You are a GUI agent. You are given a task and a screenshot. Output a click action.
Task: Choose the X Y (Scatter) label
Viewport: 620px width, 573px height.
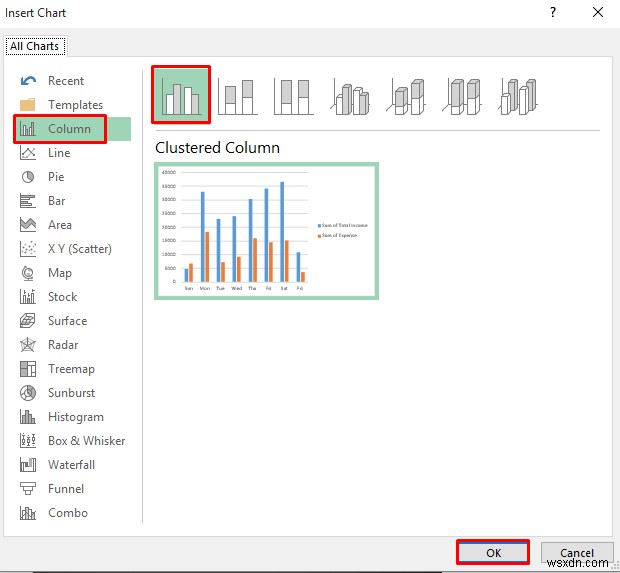pos(79,249)
